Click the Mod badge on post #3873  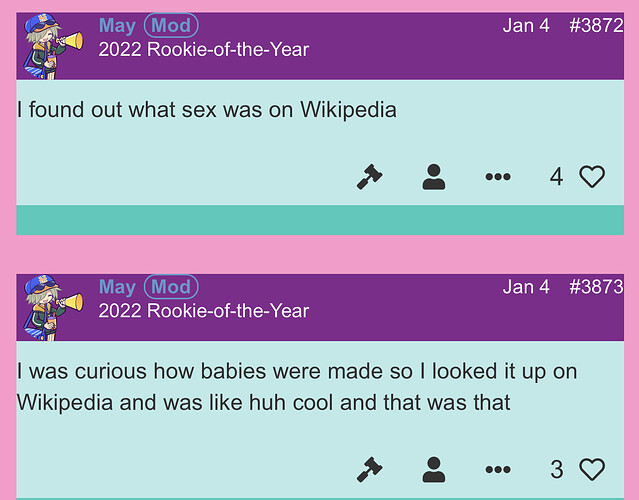click(171, 287)
